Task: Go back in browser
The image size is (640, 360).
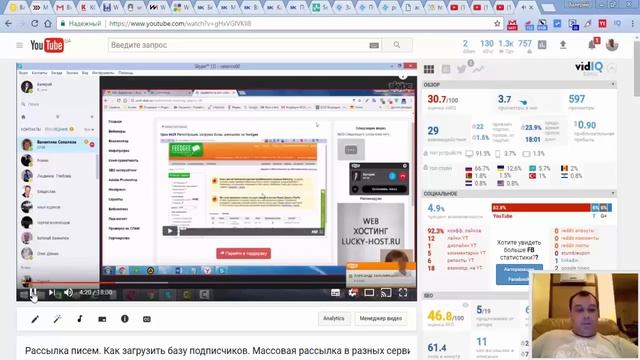Action: [9, 24]
